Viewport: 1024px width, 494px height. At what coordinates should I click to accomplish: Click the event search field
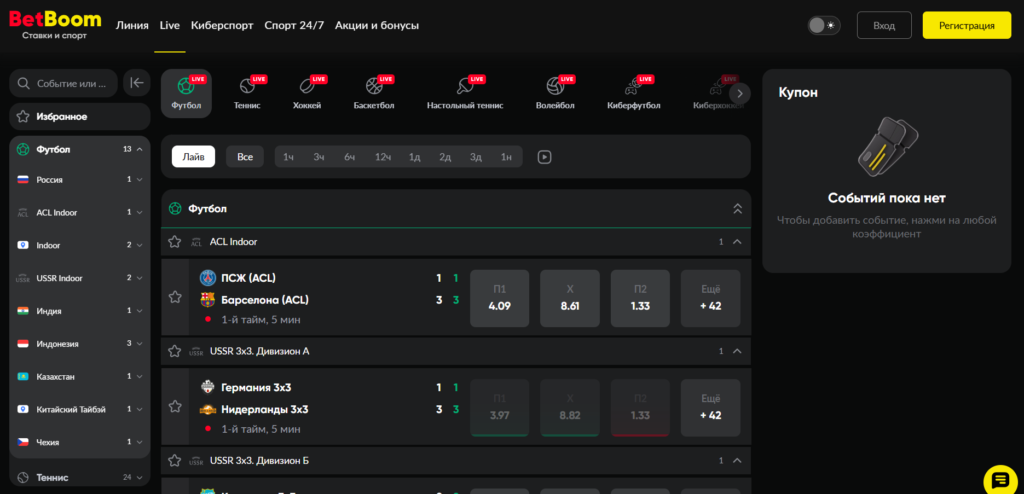[x=63, y=84]
